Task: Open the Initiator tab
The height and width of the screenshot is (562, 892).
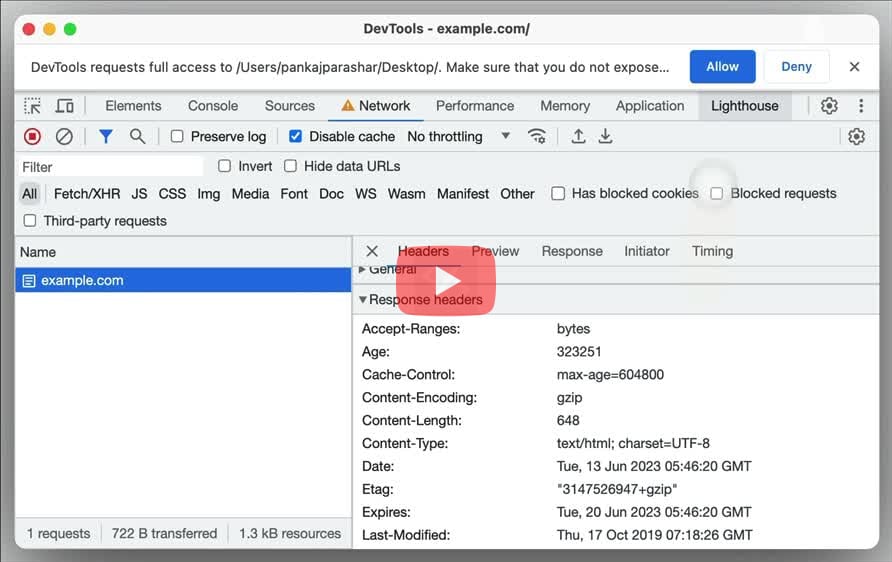Action: pyautogui.click(x=647, y=251)
